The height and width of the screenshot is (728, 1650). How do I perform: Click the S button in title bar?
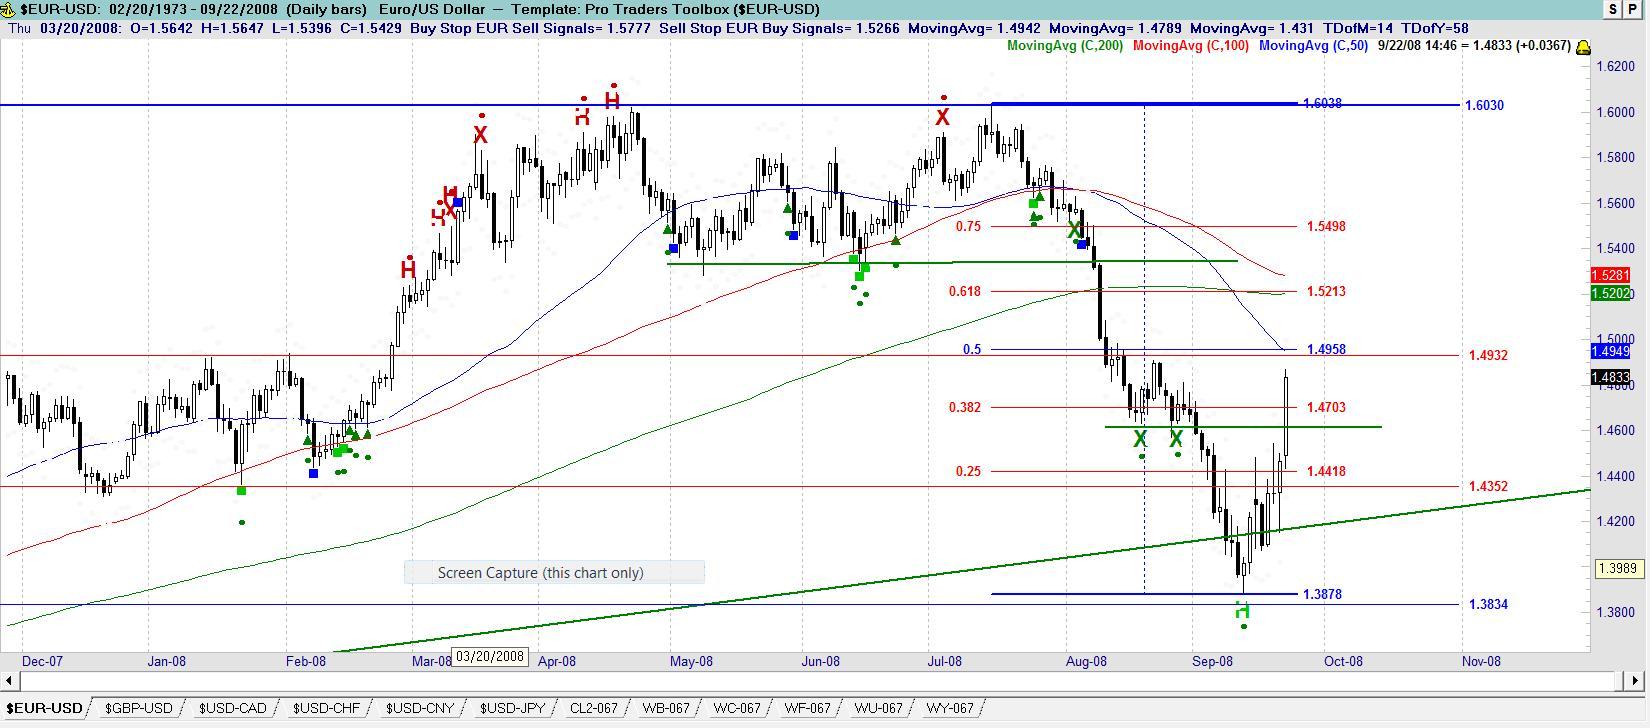(1613, 9)
